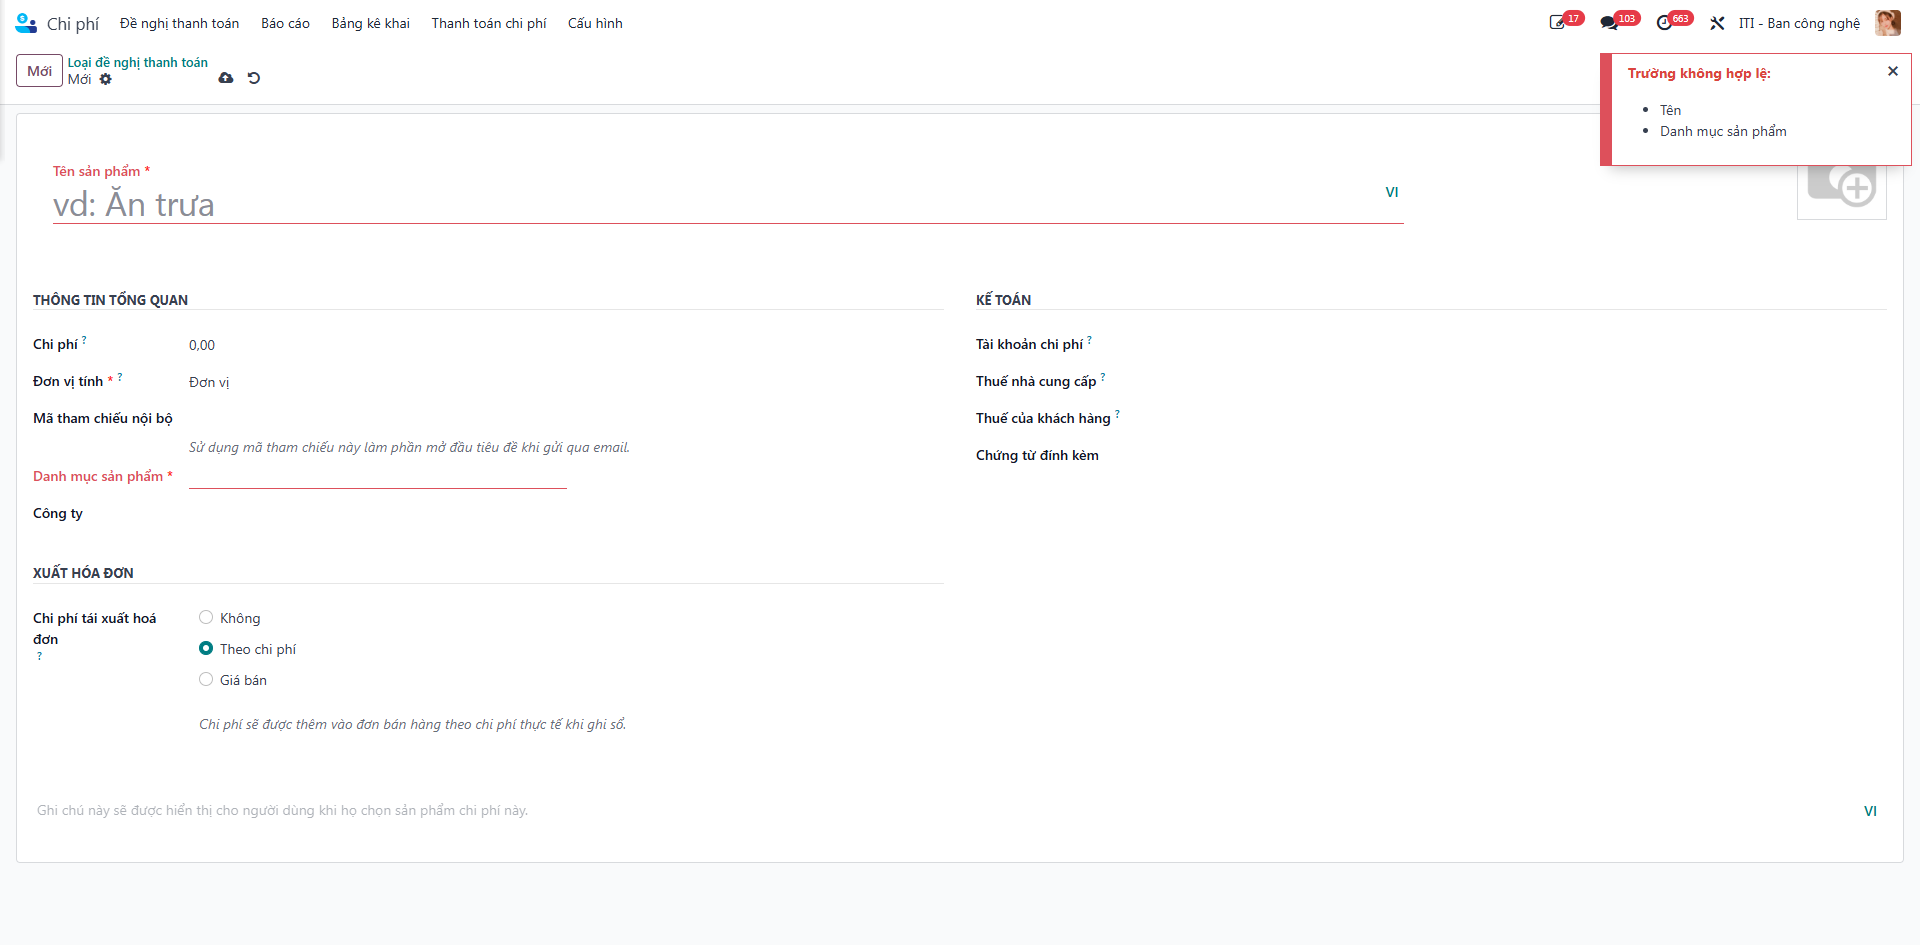Open the Đề nghị thanh toán menu
This screenshot has width=1920, height=945.
(179, 23)
